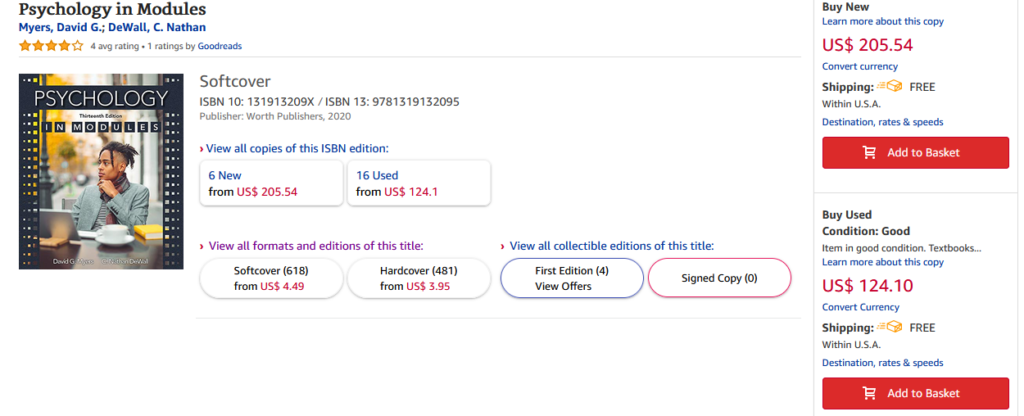This screenshot has height=416, width=1024.
Task: View all collectible editions of this title
Action: 611,245
